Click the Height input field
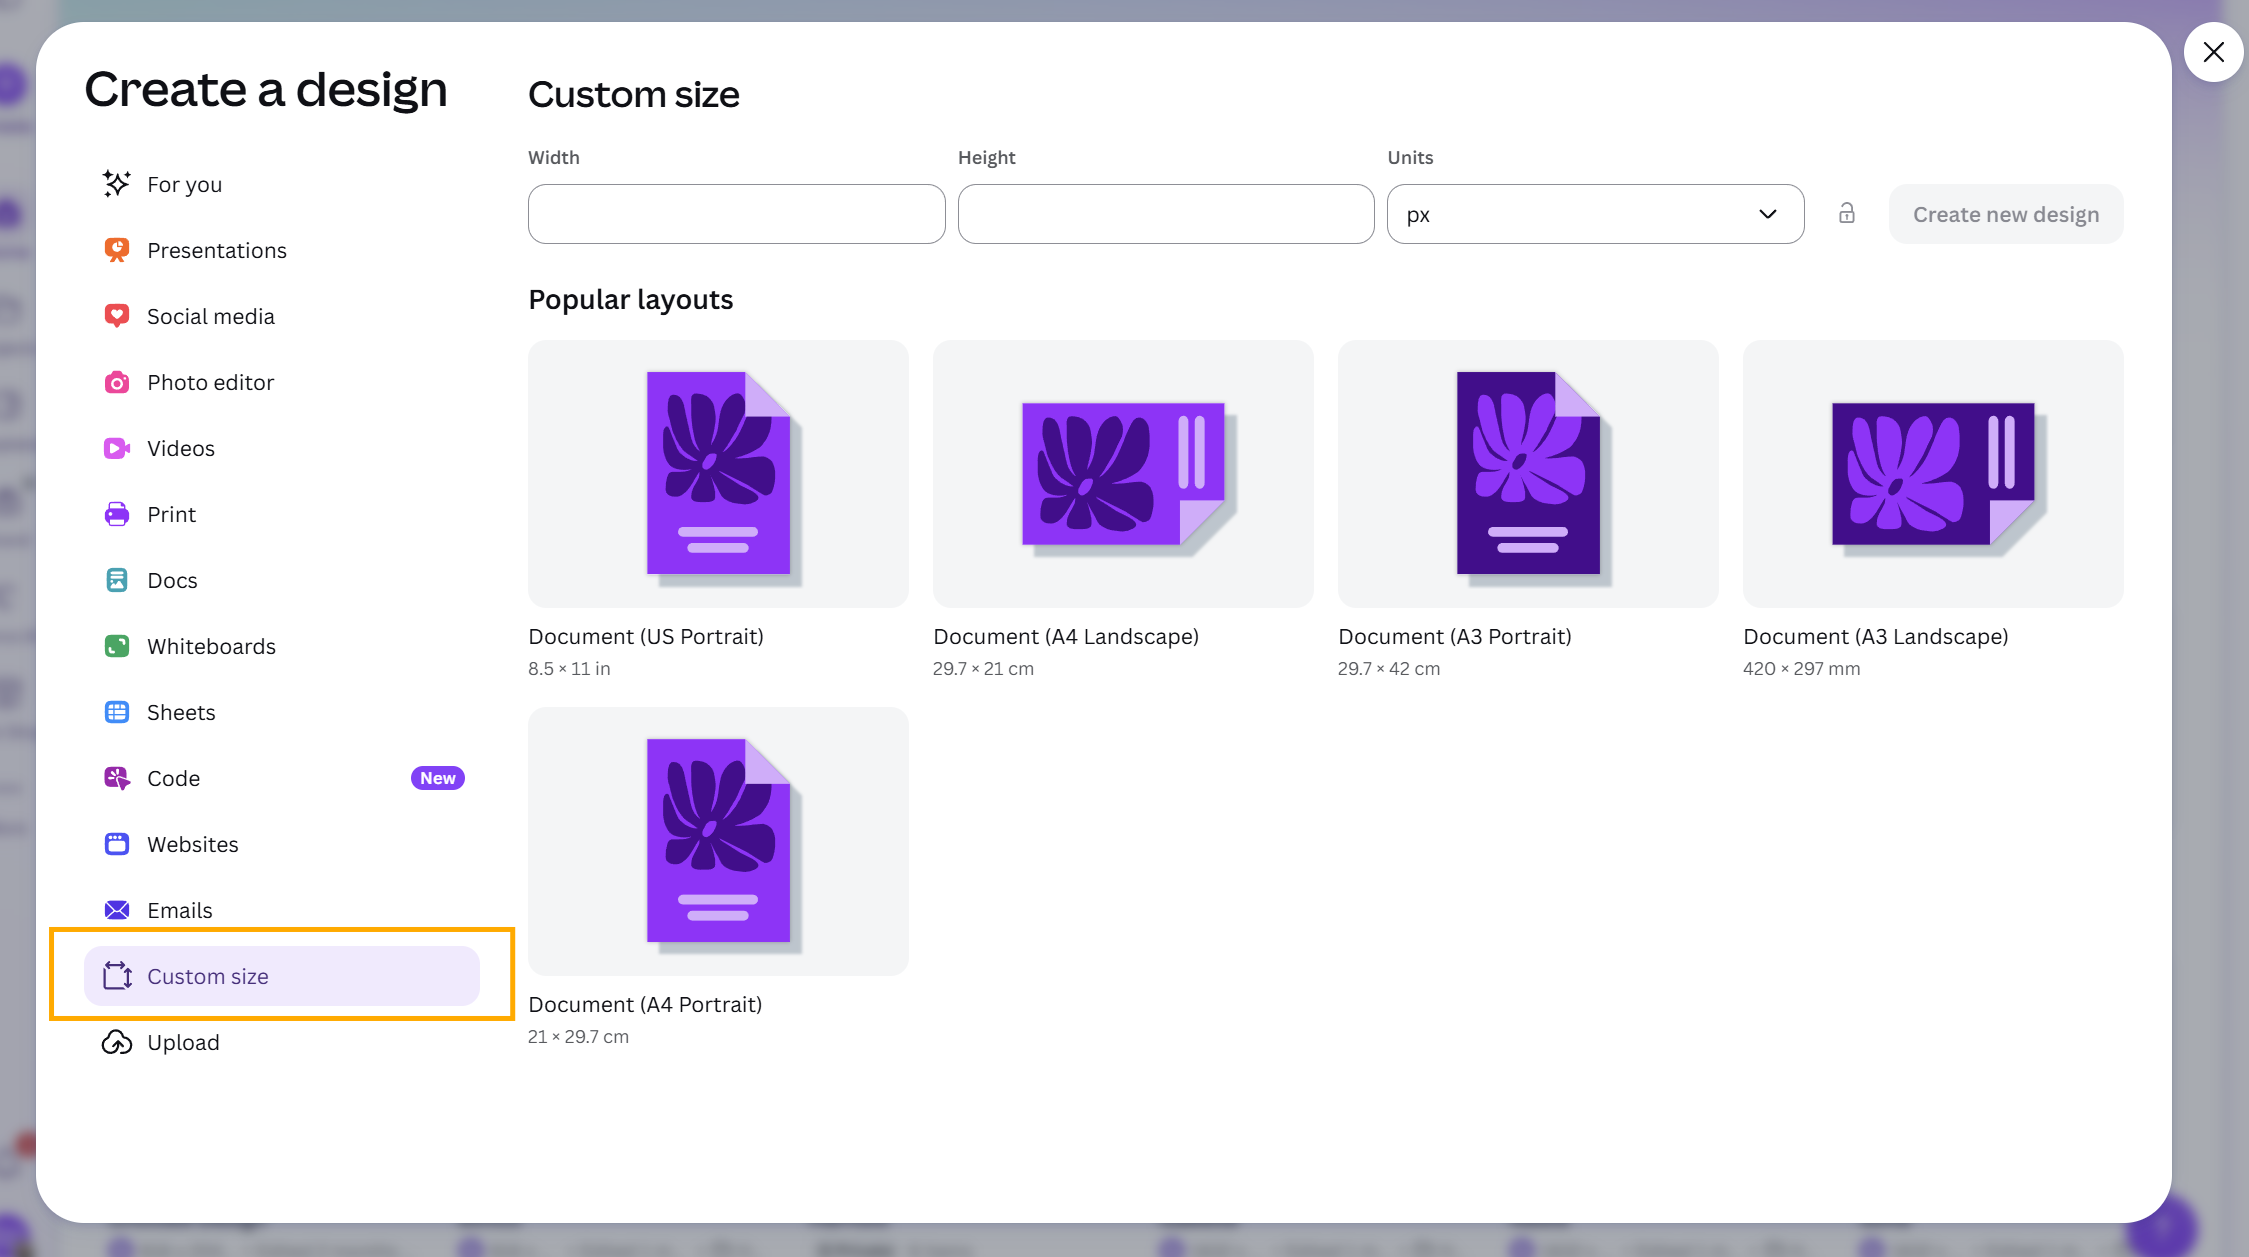 click(1166, 214)
